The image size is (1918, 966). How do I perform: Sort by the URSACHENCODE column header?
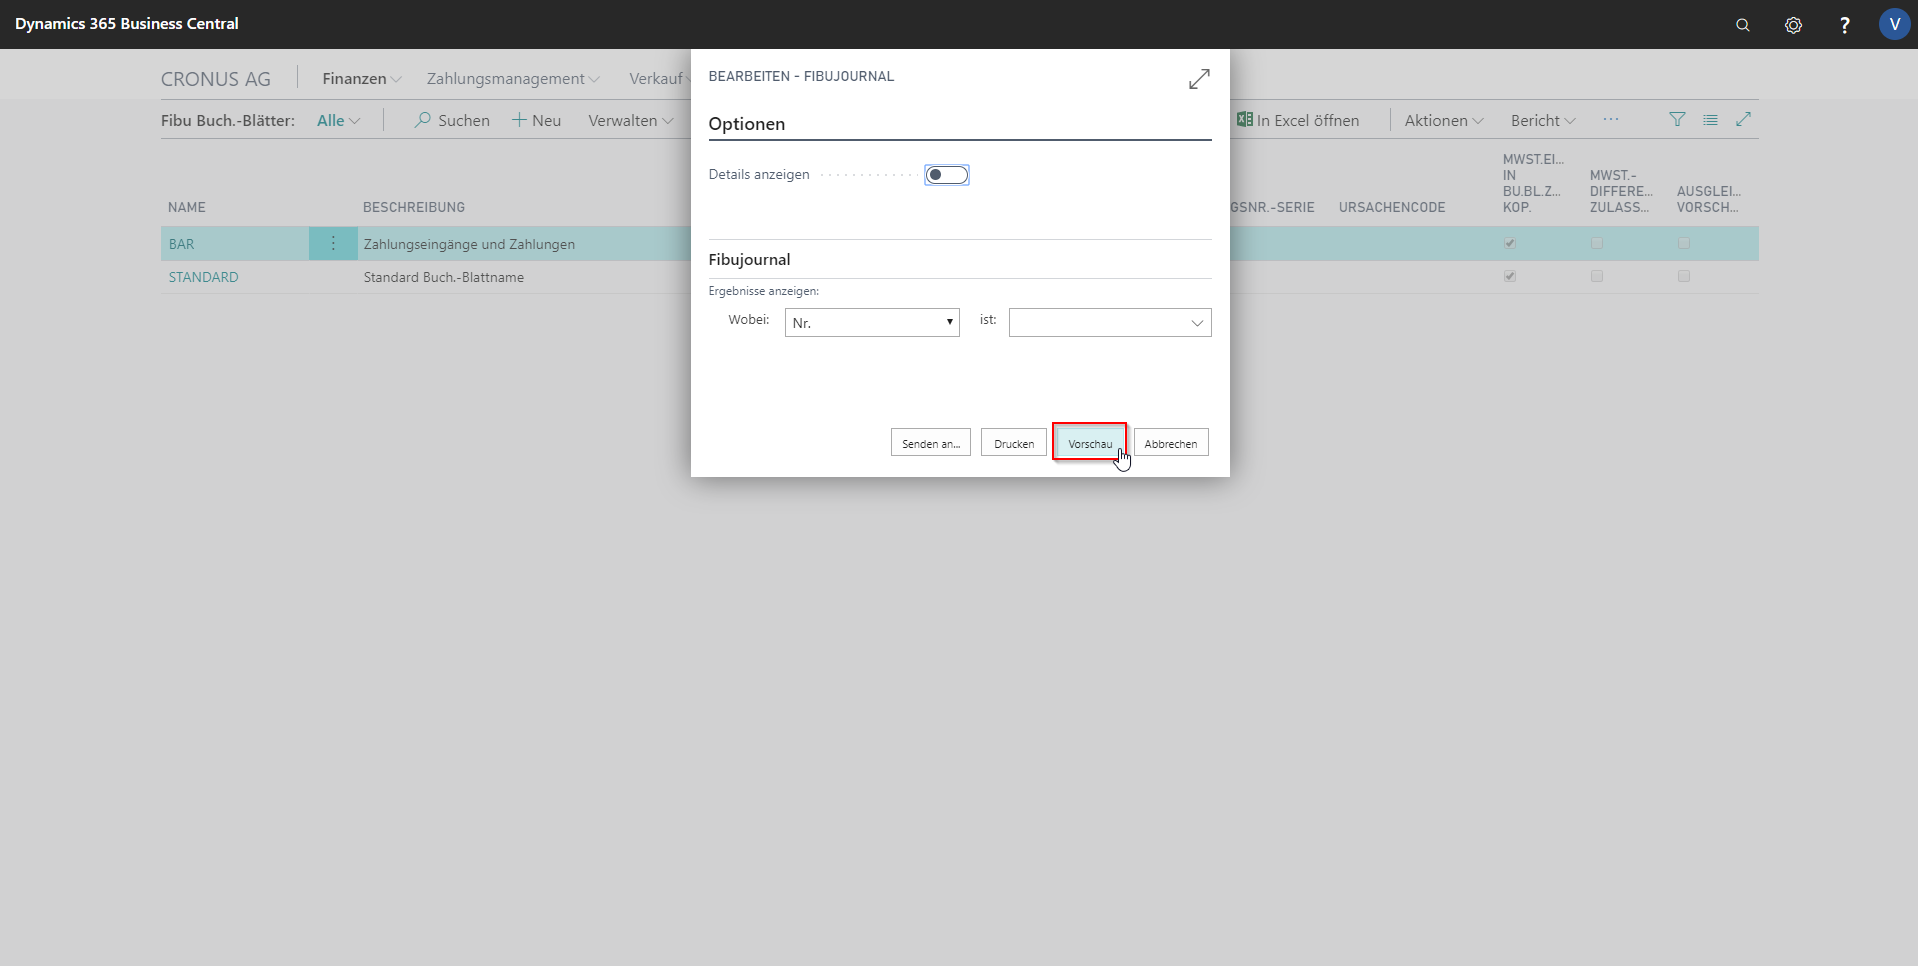point(1392,207)
